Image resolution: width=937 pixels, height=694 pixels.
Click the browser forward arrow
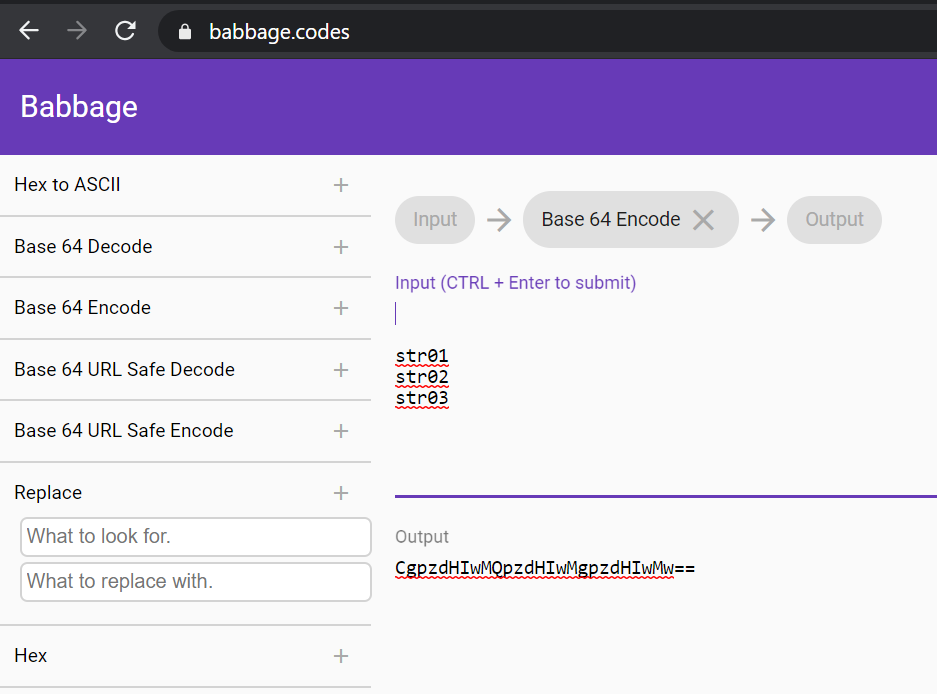click(76, 30)
